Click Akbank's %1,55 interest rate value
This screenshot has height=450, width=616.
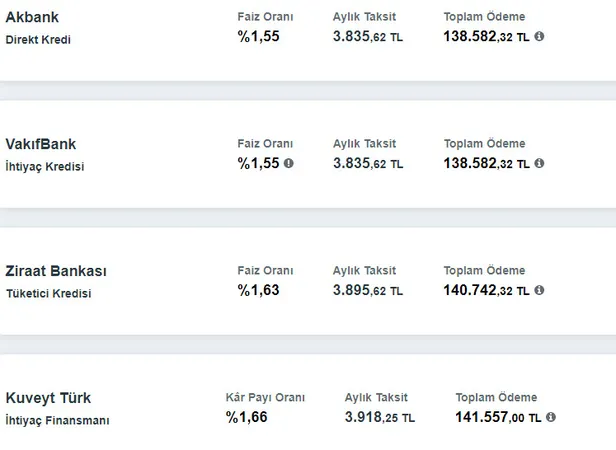tap(258, 36)
